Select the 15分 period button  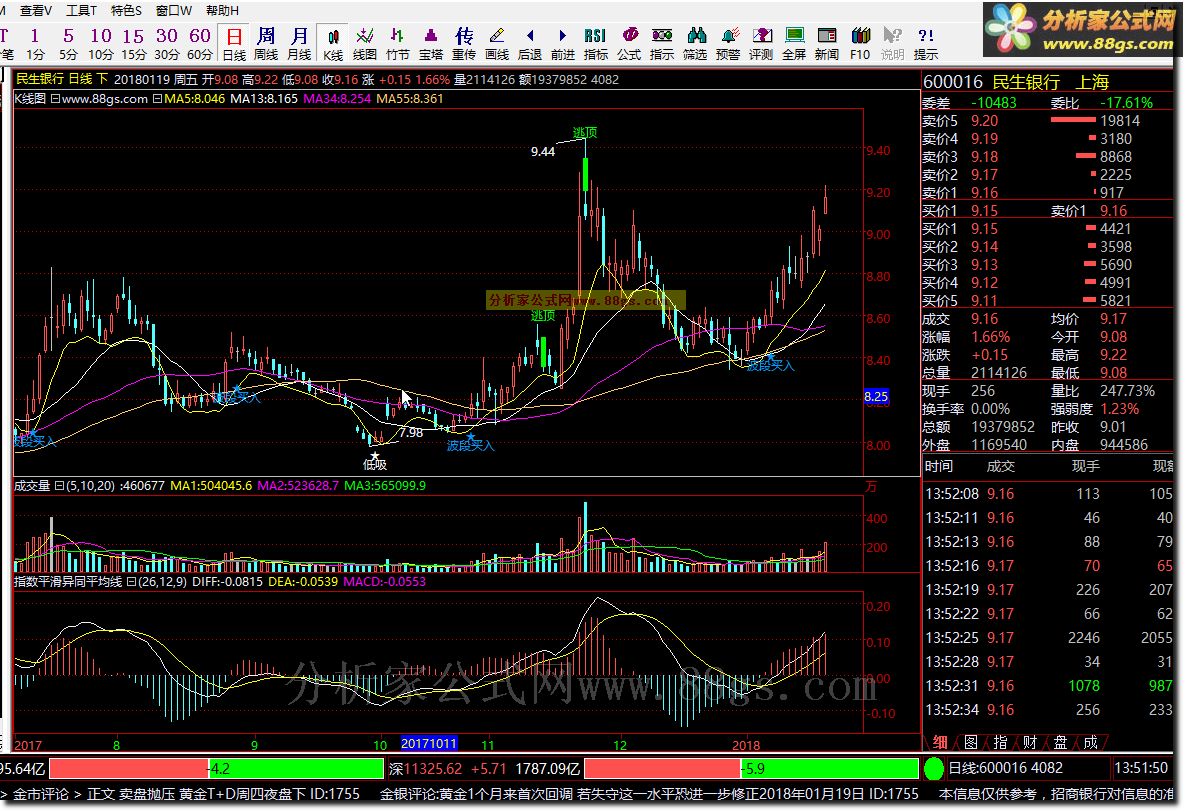coord(134,43)
